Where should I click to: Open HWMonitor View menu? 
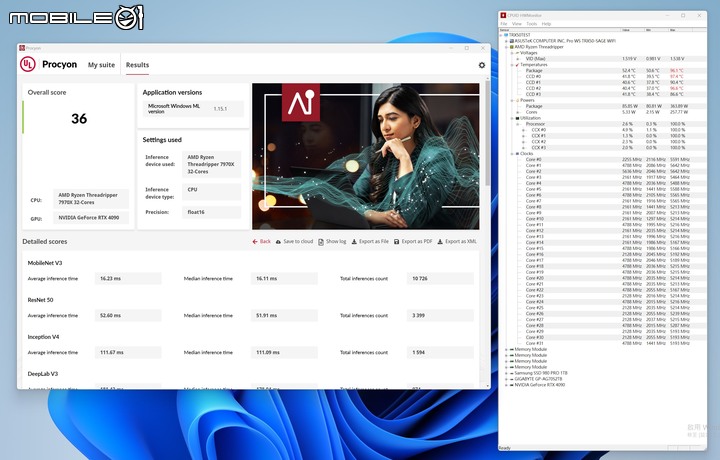click(517, 23)
